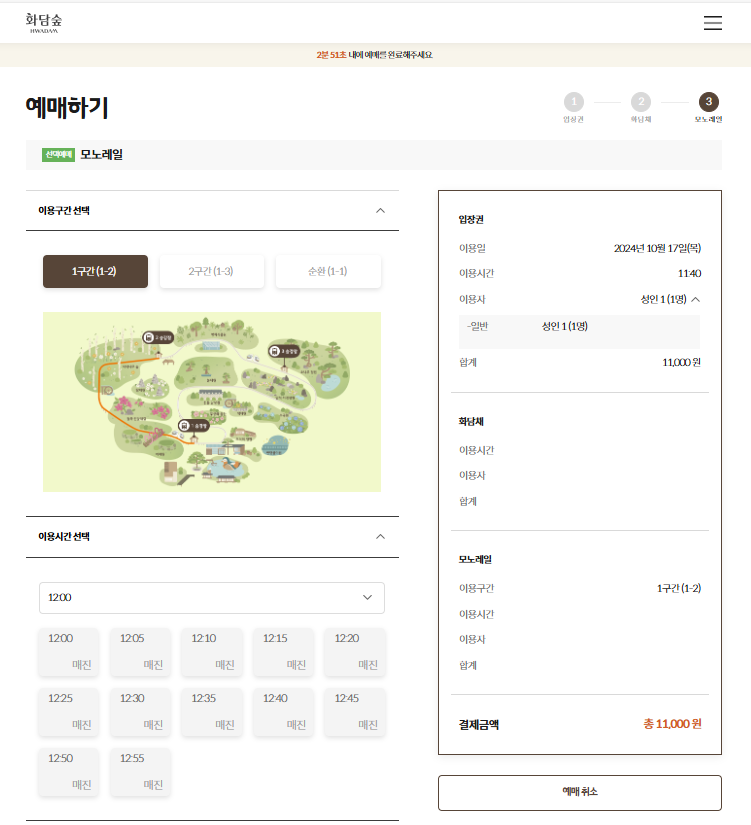Screen dimensions: 751x825
Task: Select 순환 (1-1) loop section
Action: coord(328,271)
